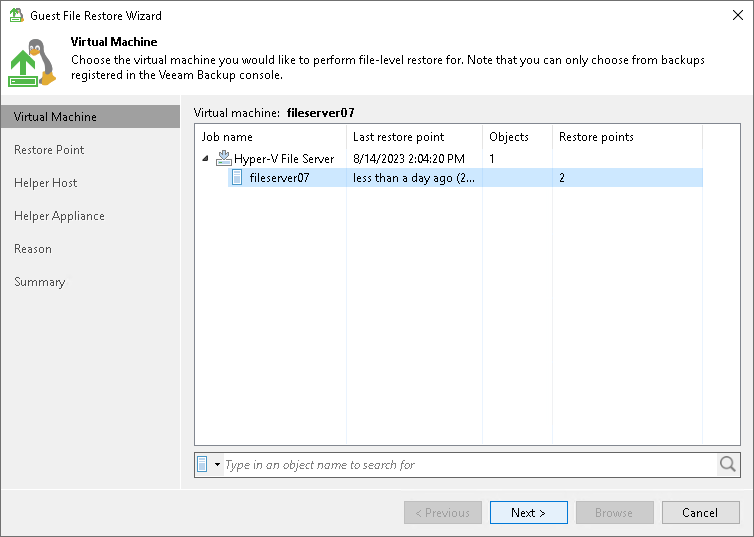This screenshot has height=537, width=754.
Task: Go to the Restore Point step
Action: 49,150
